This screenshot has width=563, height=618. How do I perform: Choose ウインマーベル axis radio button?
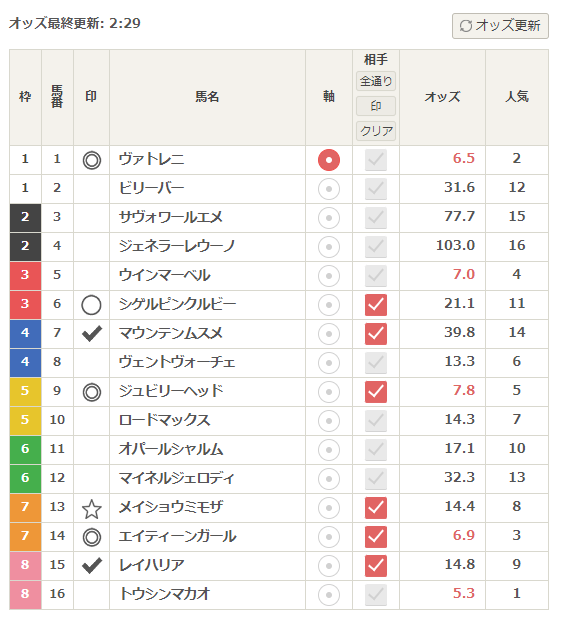coord(329,276)
